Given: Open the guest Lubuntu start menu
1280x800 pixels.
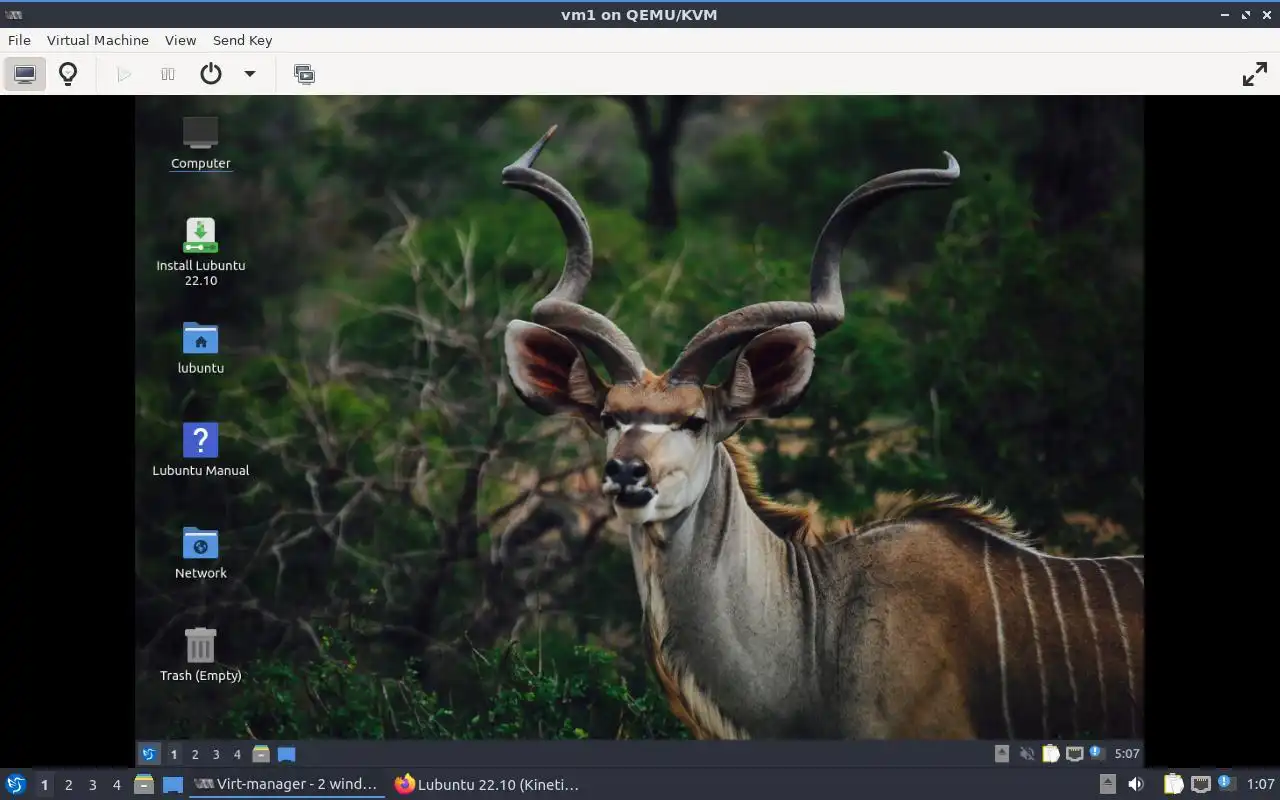Looking at the screenshot, I should [x=149, y=754].
